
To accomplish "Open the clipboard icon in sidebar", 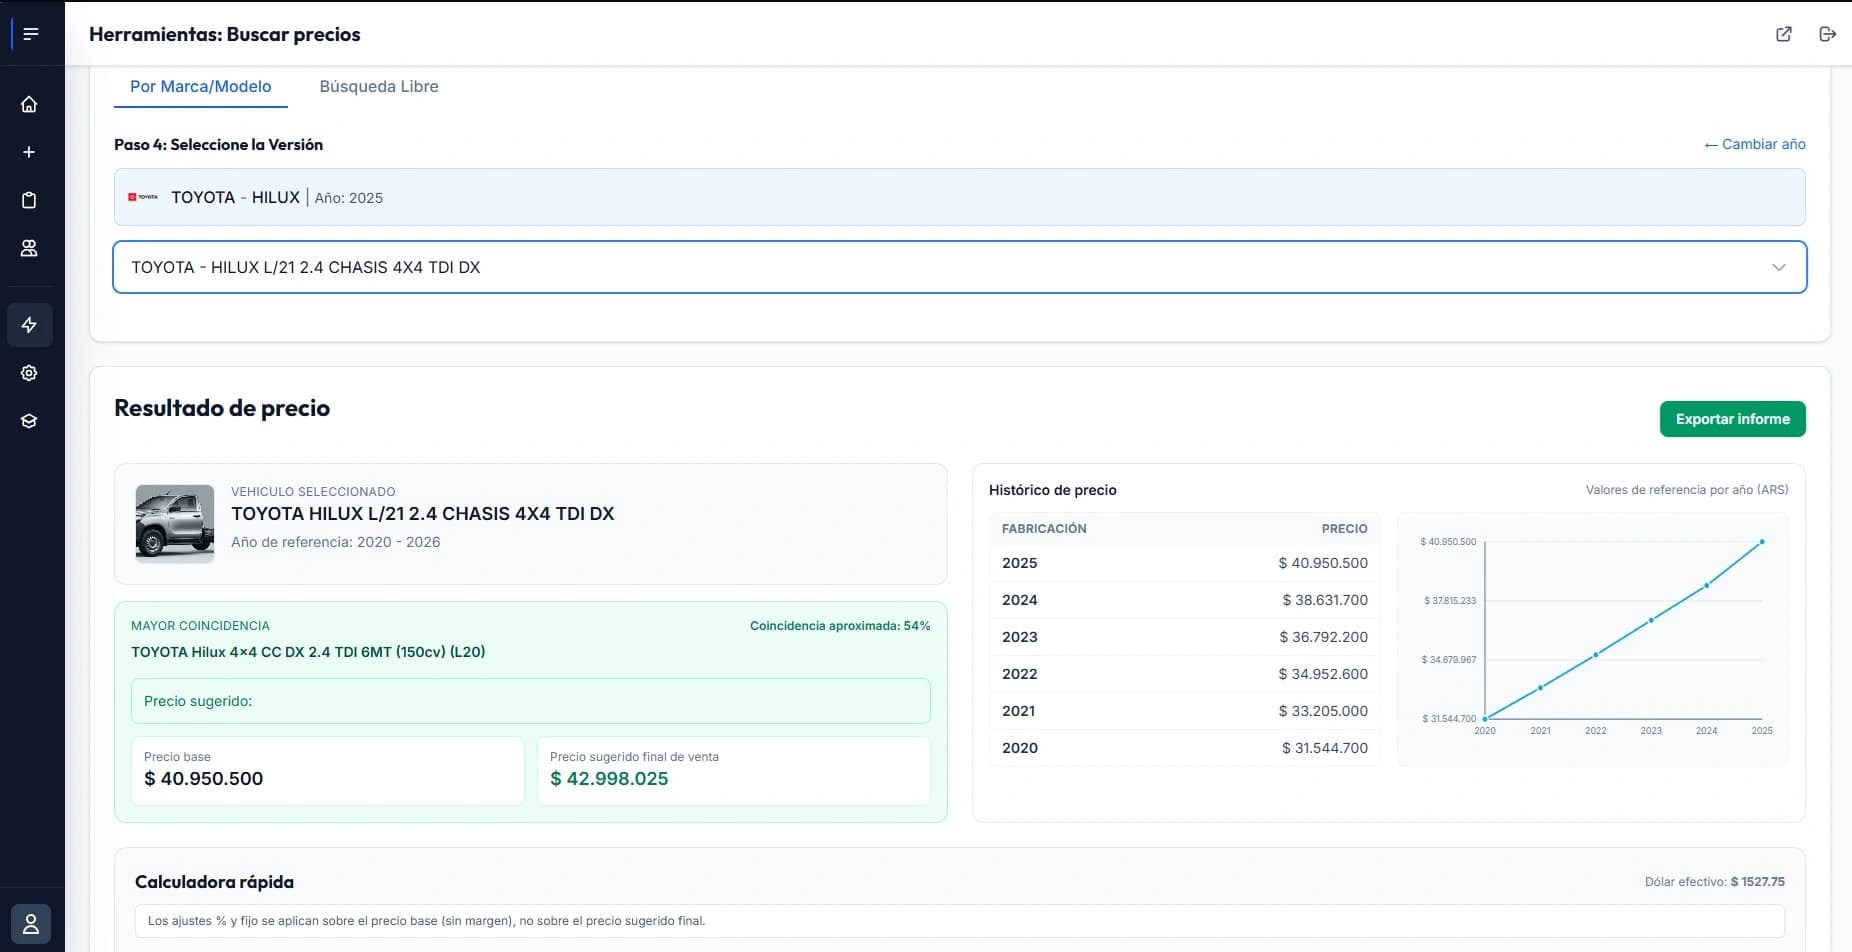I will pyautogui.click(x=29, y=200).
